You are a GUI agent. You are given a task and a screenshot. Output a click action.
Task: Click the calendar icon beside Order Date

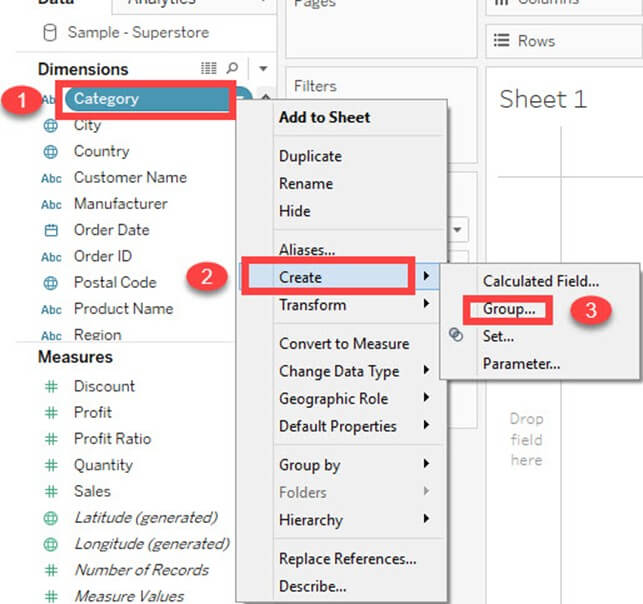(x=50, y=230)
